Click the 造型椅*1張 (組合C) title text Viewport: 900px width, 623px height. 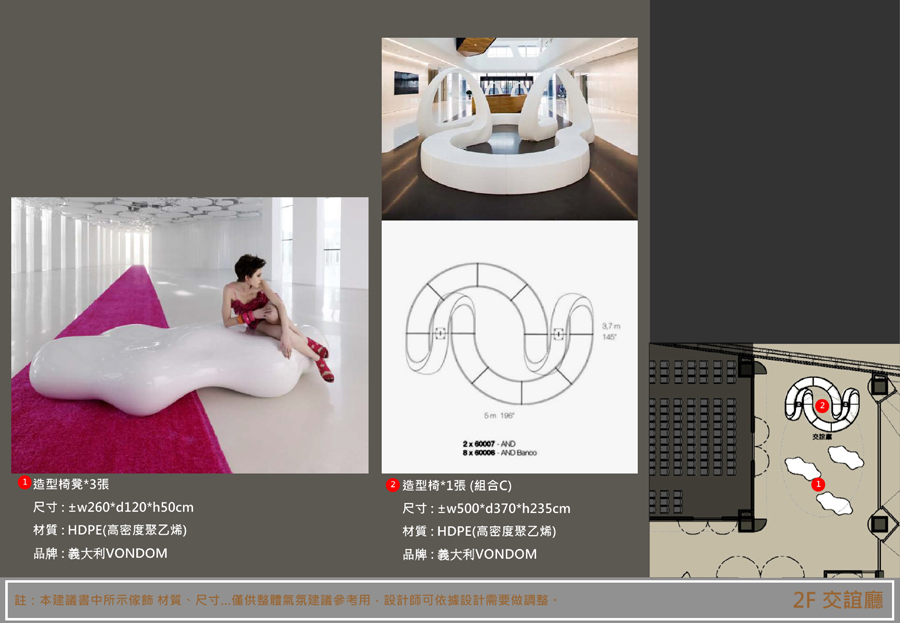coord(456,485)
